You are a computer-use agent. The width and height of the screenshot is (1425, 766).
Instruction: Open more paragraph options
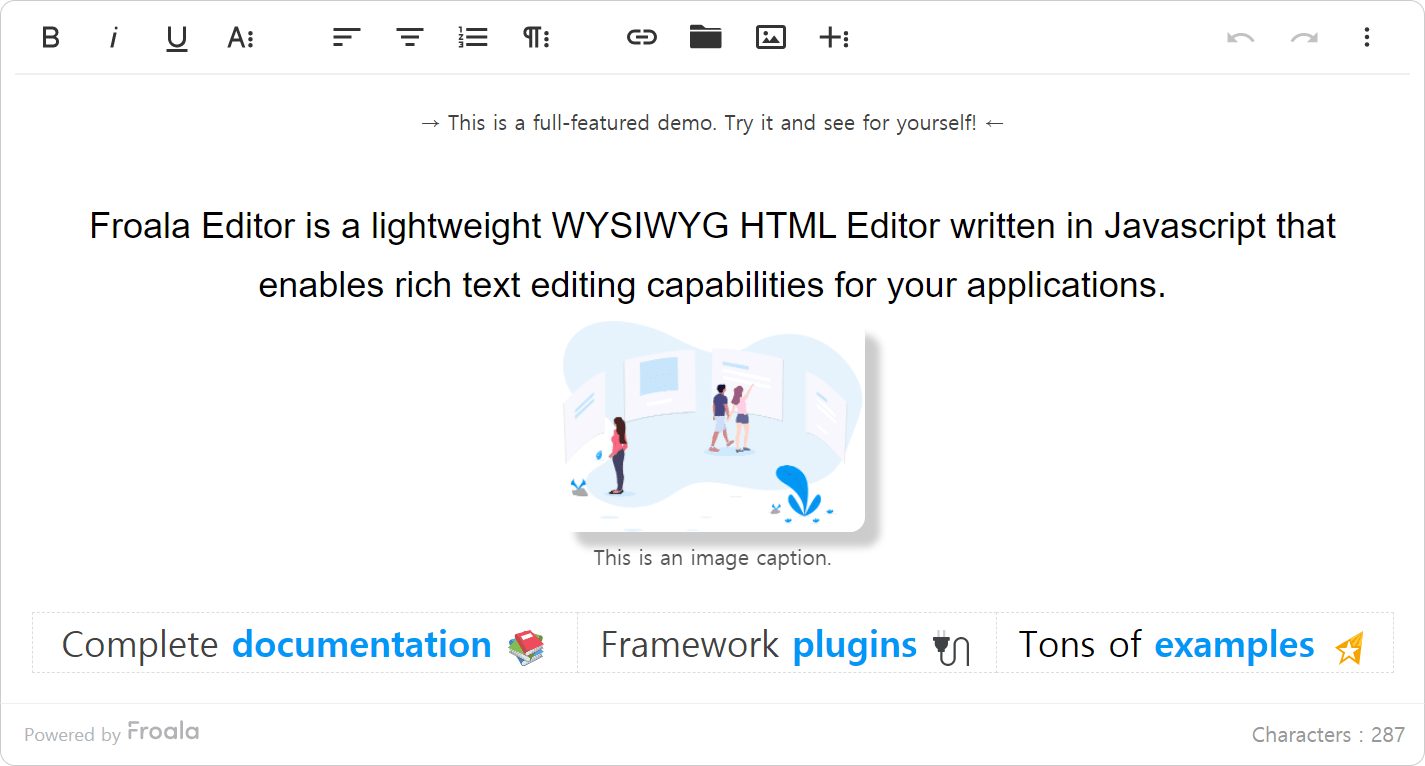coord(536,38)
